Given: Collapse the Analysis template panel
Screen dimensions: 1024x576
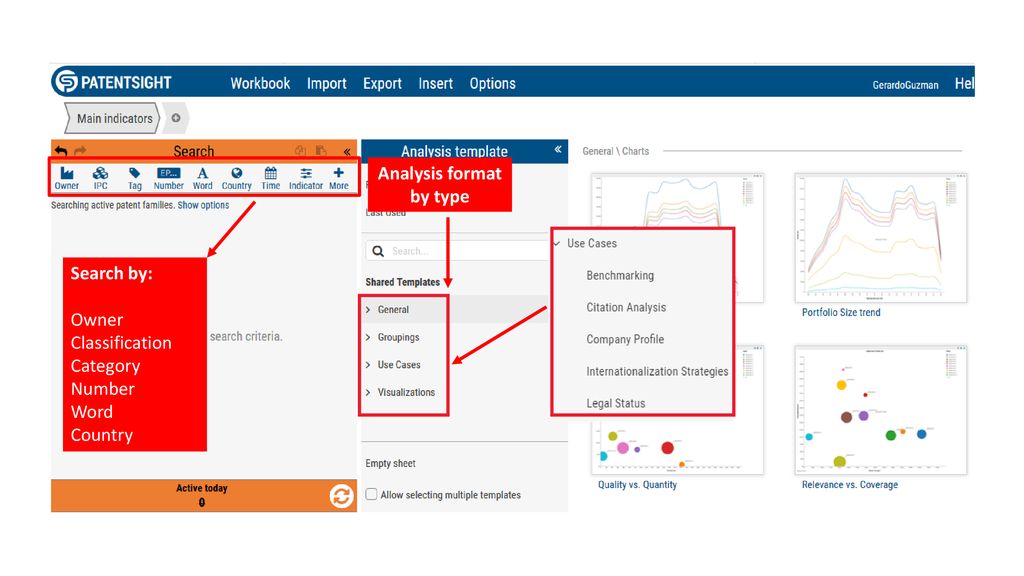Looking at the screenshot, I should tap(558, 150).
